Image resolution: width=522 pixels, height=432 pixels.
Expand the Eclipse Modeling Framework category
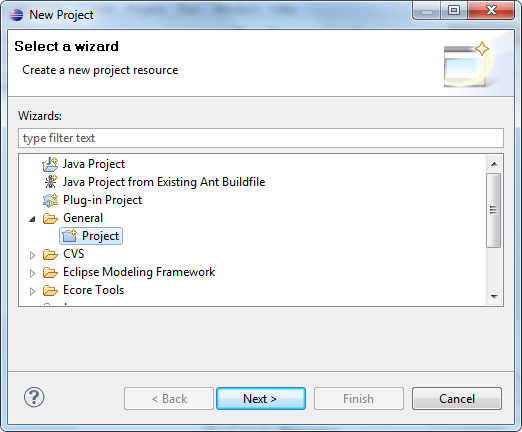32,273
